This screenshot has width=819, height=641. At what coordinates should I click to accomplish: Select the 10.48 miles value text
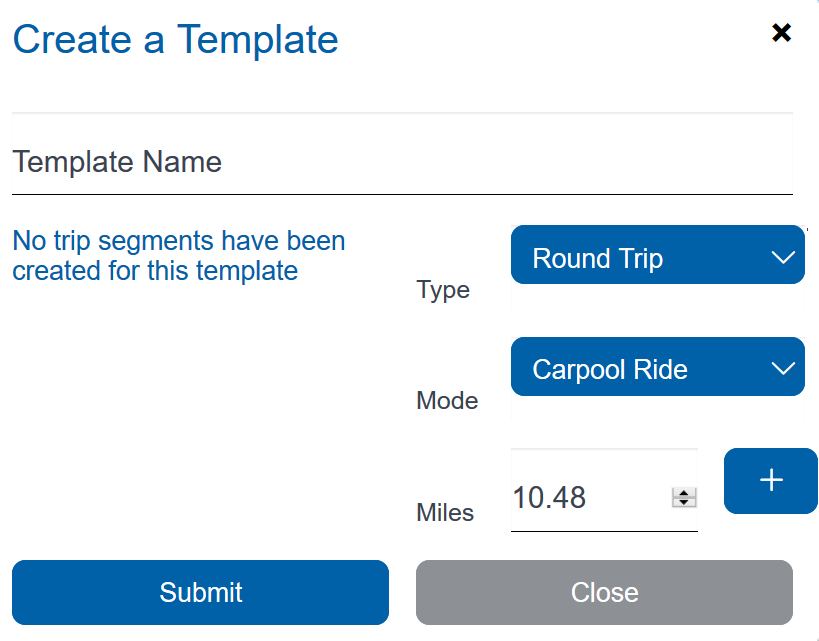pyautogui.click(x=549, y=497)
